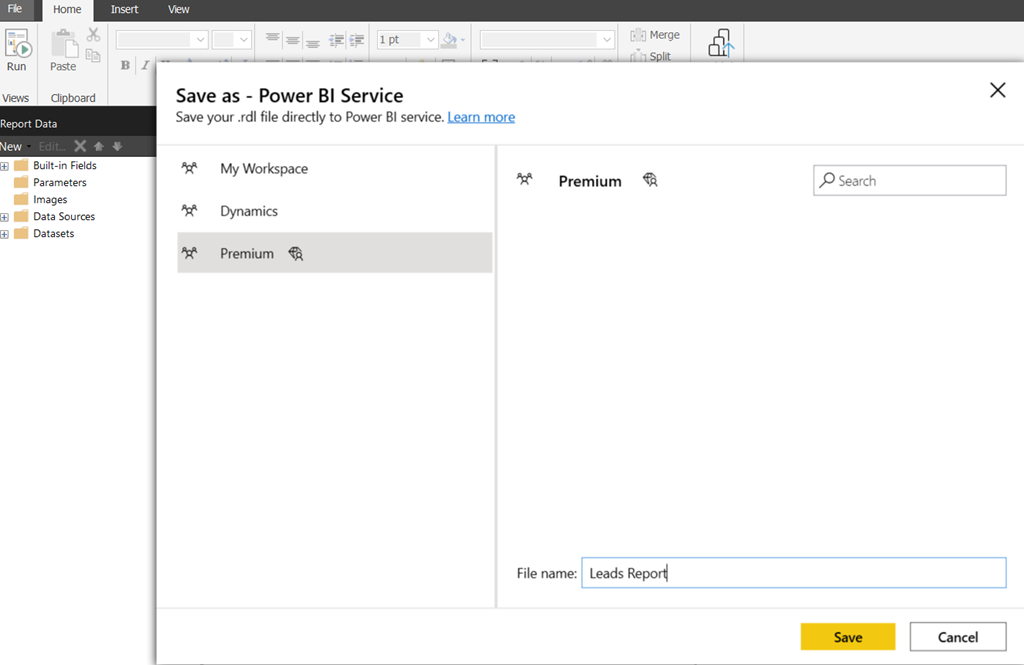Click the people icon beside My Workspace
Viewport: 1024px width, 665px height.
click(x=189, y=168)
